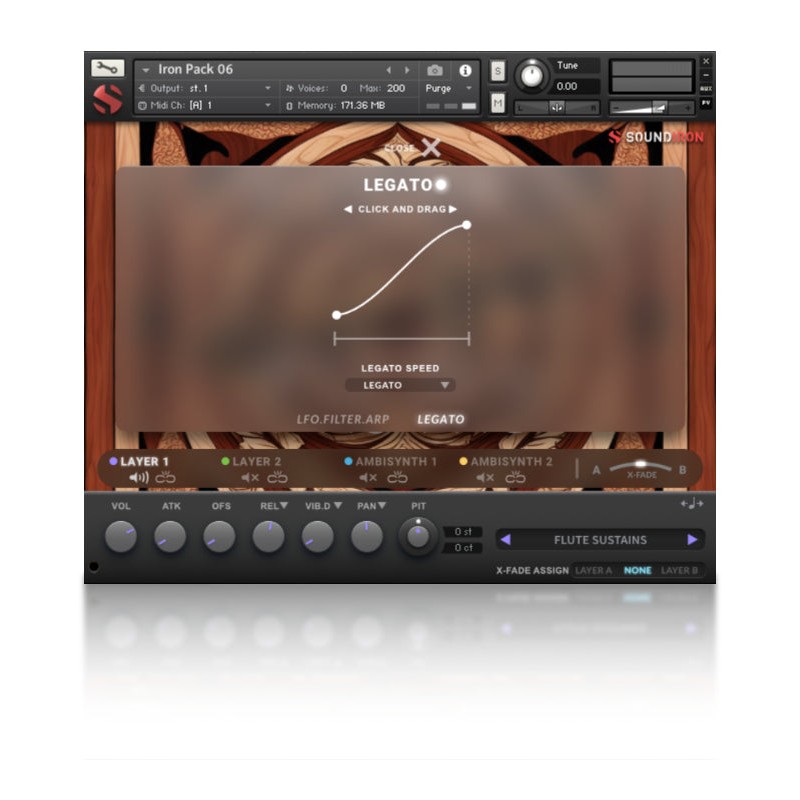Select next sound with right arrow
Image resolution: width=800 pixels, height=800 pixels.
tap(692, 540)
